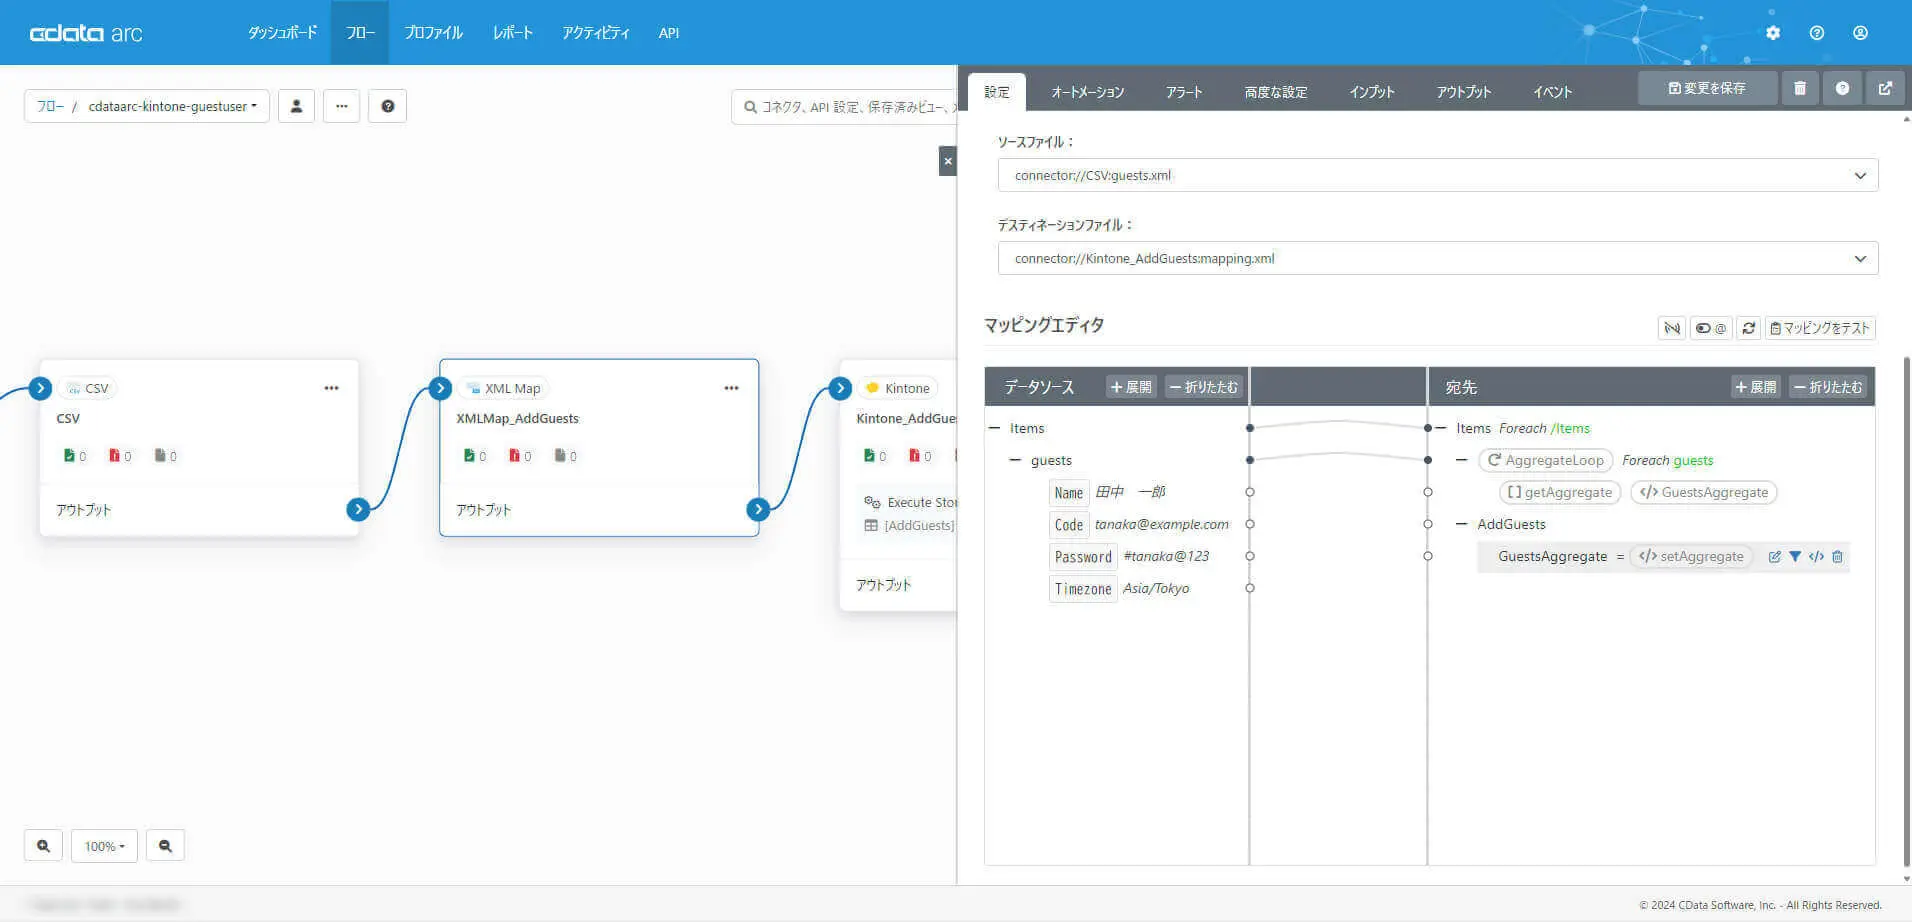Open the 100% zoom level dropdown
The height and width of the screenshot is (922, 1912).
pyautogui.click(x=104, y=846)
